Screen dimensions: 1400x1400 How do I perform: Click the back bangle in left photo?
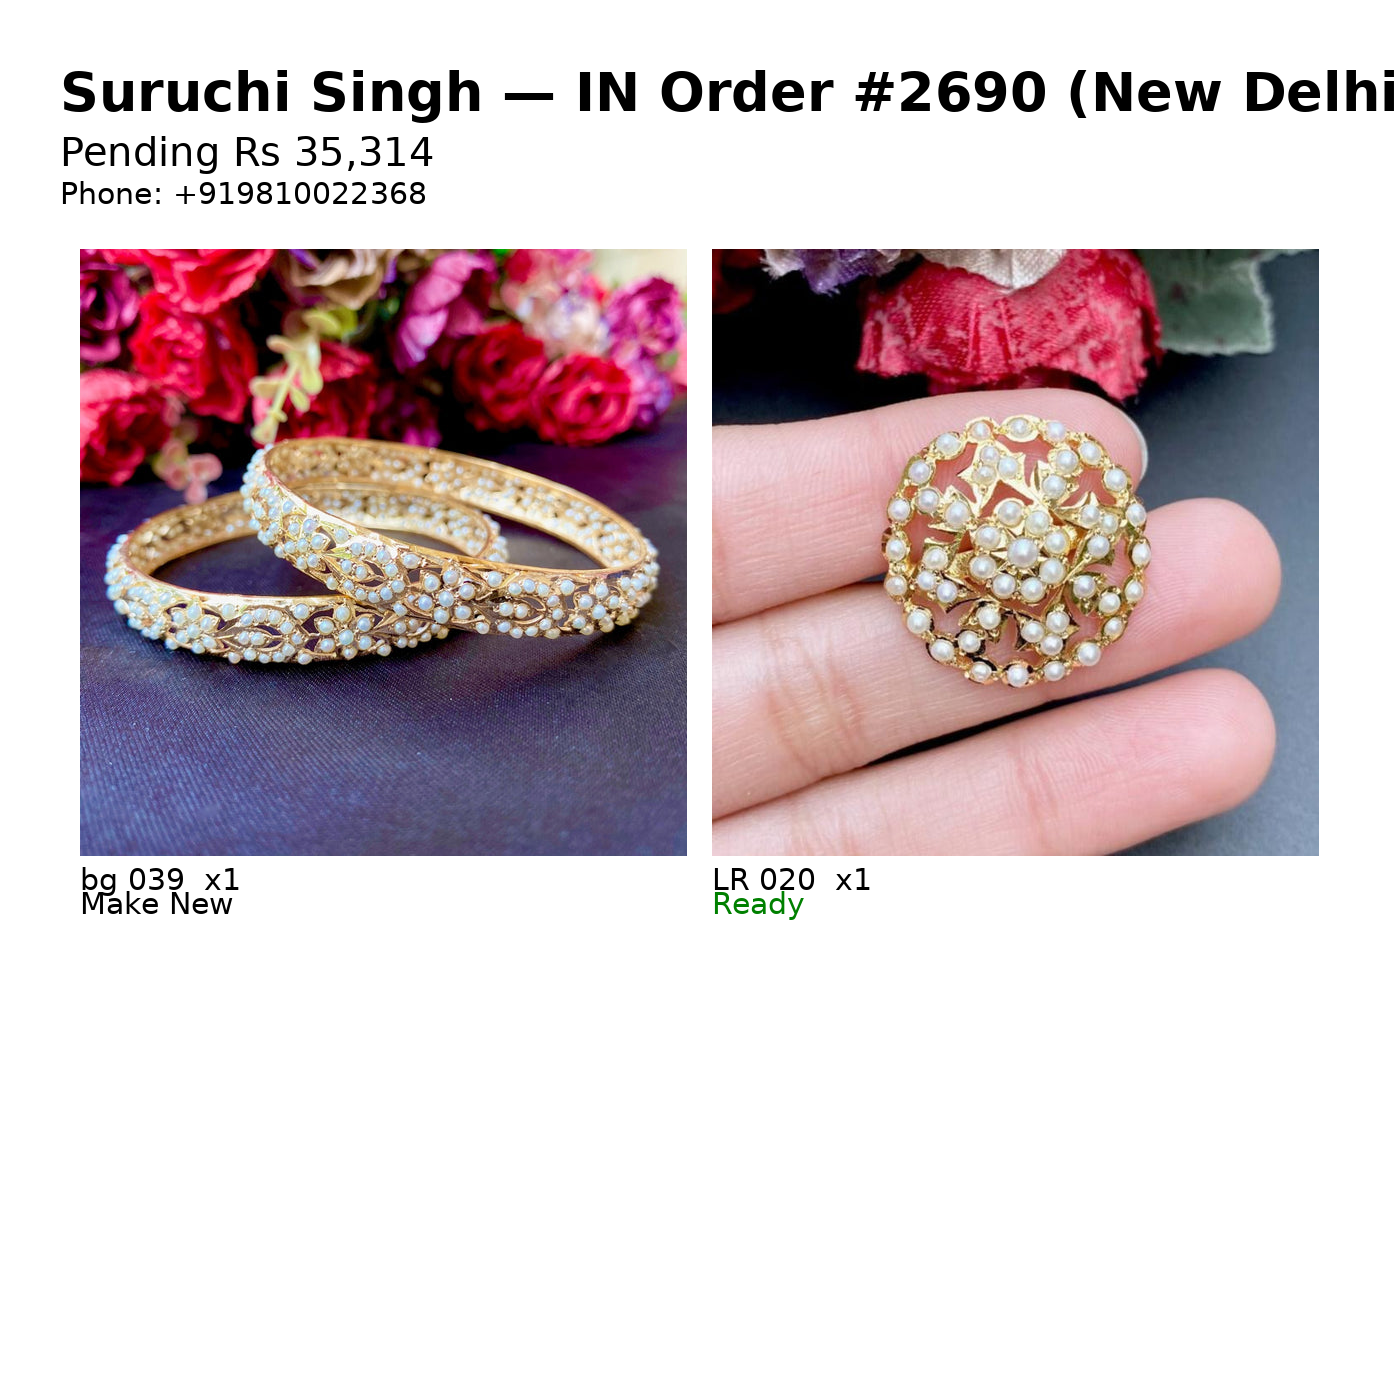pos(450,535)
